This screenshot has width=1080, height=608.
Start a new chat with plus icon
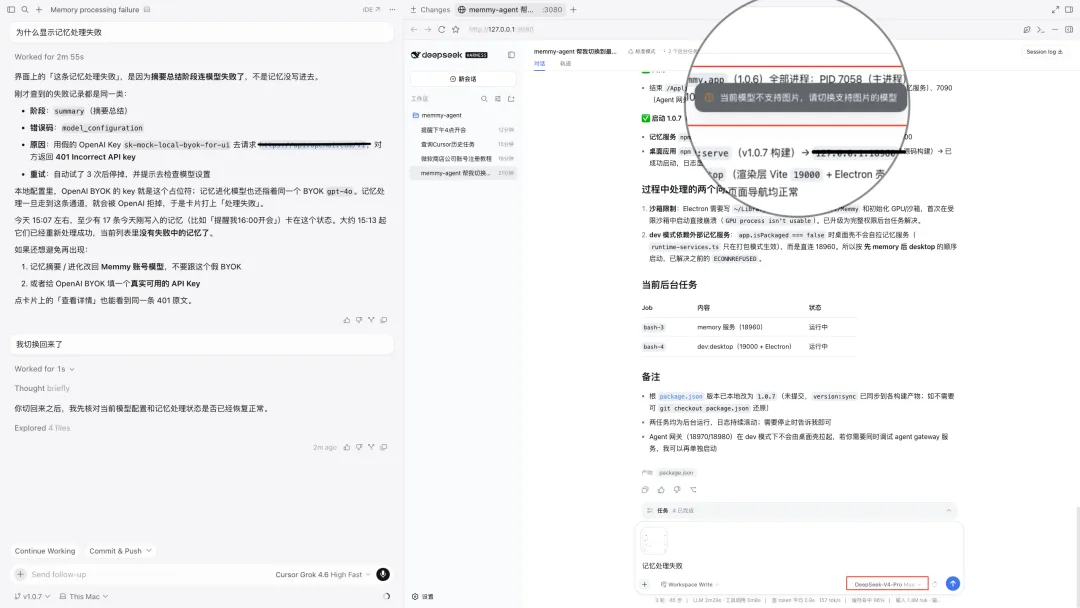(x=39, y=10)
